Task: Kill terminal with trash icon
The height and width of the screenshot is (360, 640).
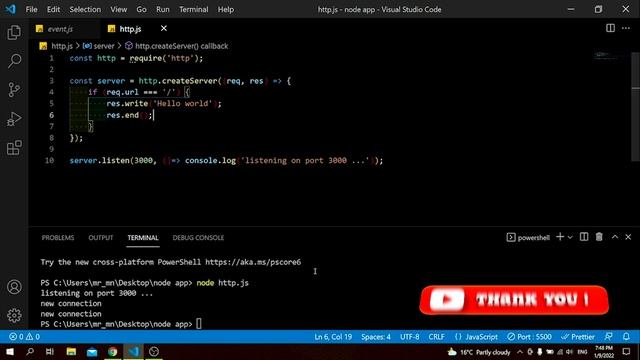Action: [x=599, y=237]
